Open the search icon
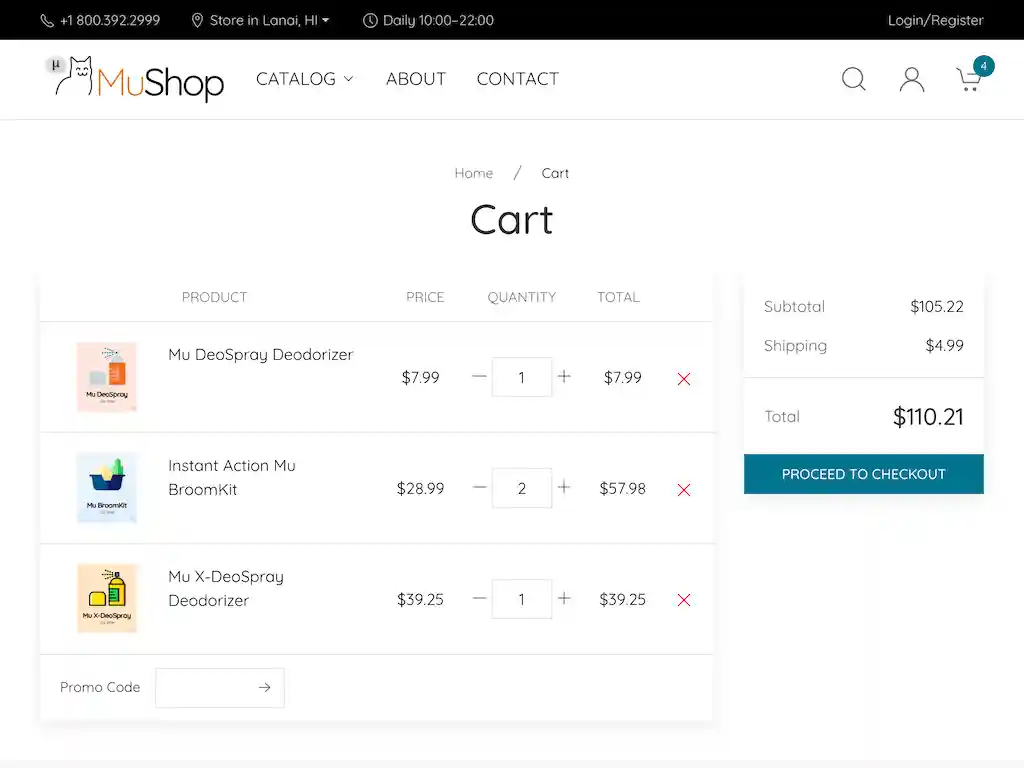Image resolution: width=1024 pixels, height=768 pixels. [x=853, y=79]
